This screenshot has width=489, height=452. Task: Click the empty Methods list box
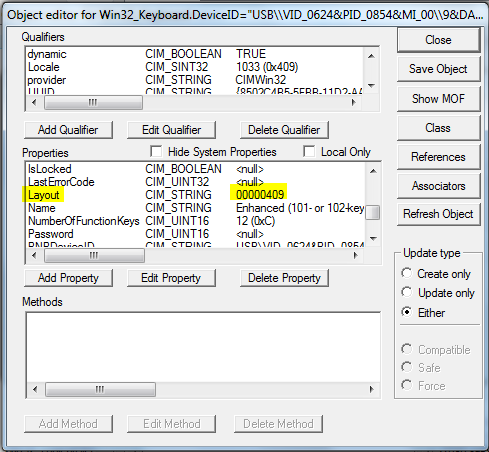(203, 348)
